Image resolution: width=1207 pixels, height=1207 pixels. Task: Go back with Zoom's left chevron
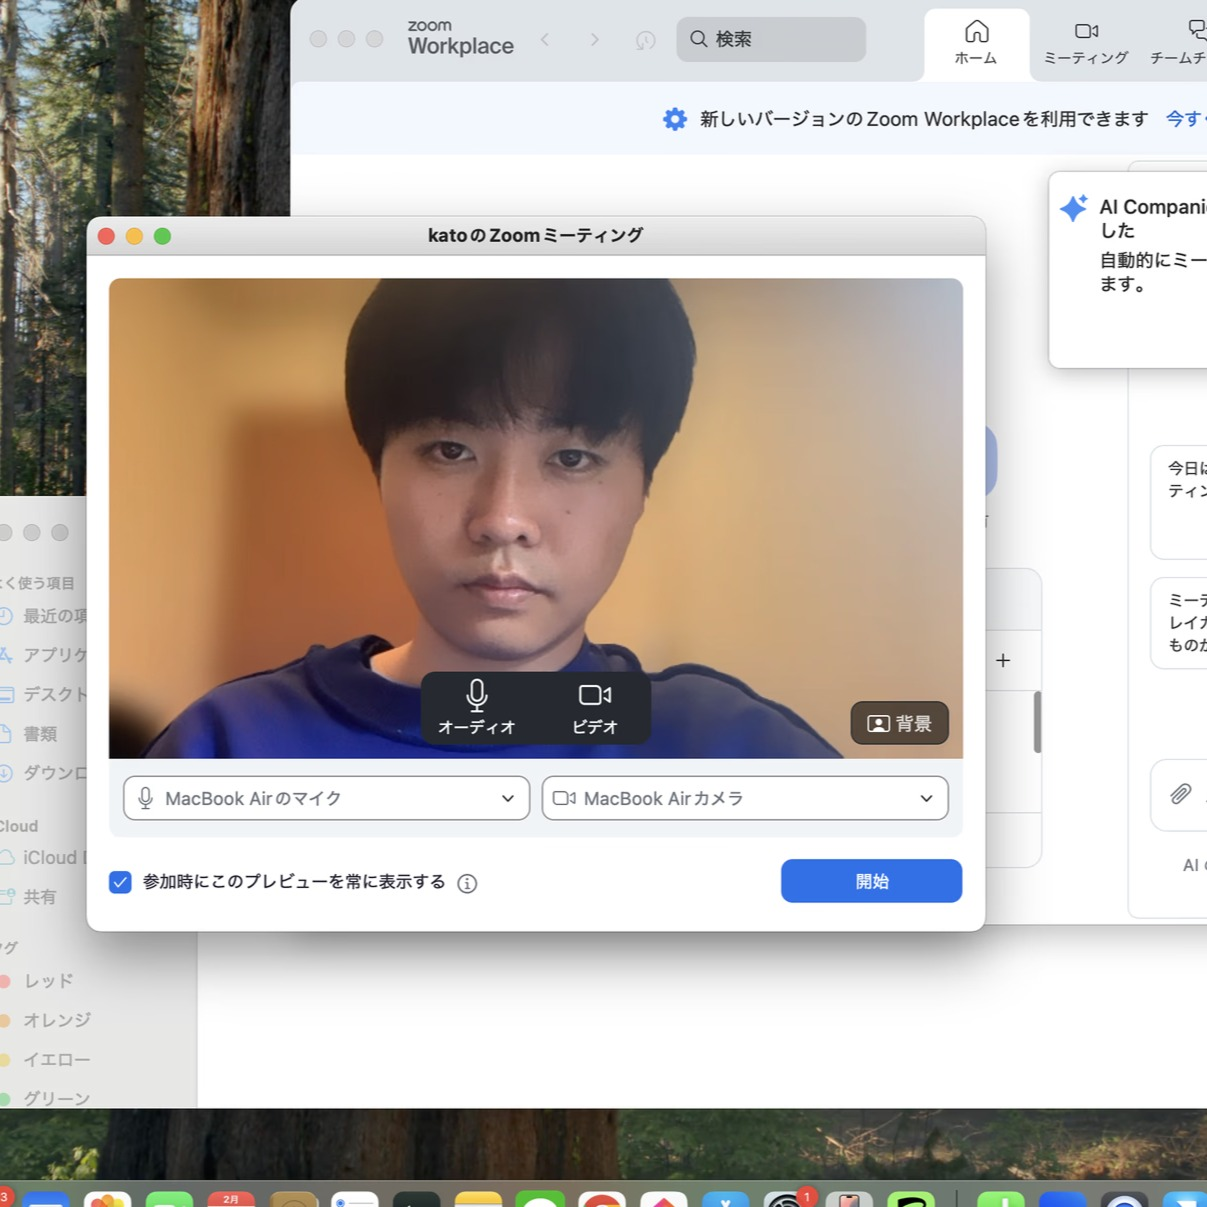coord(545,39)
